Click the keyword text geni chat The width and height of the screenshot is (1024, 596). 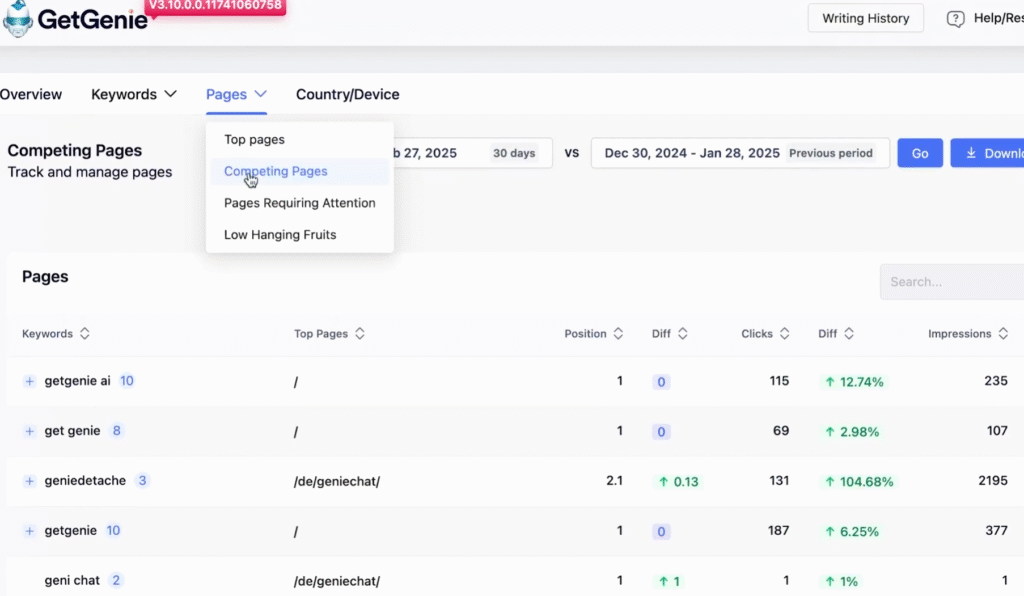click(72, 580)
